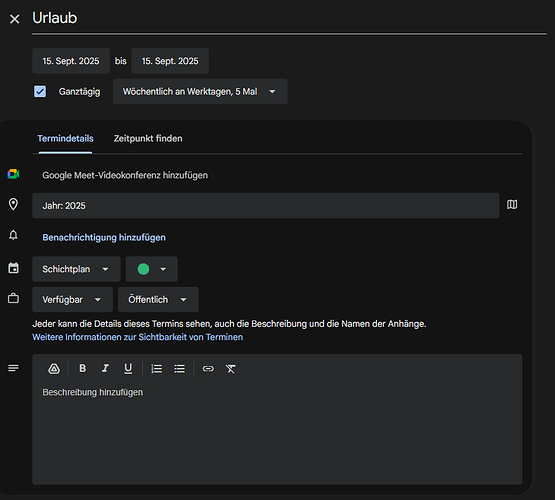Open the map preview icon beside location

point(512,205)
